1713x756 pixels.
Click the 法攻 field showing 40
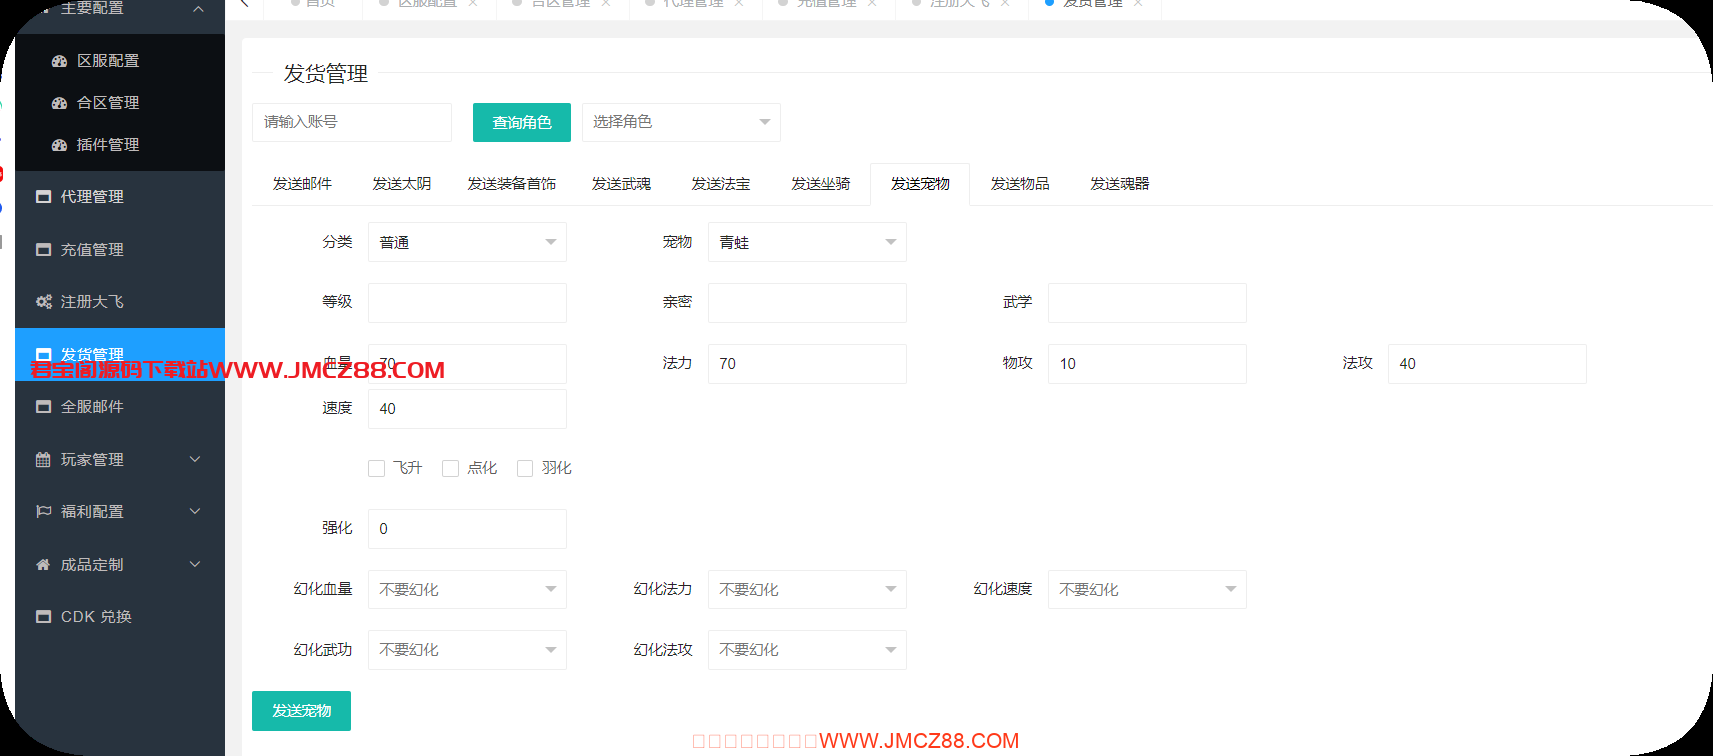click(x=1487, y=364)
